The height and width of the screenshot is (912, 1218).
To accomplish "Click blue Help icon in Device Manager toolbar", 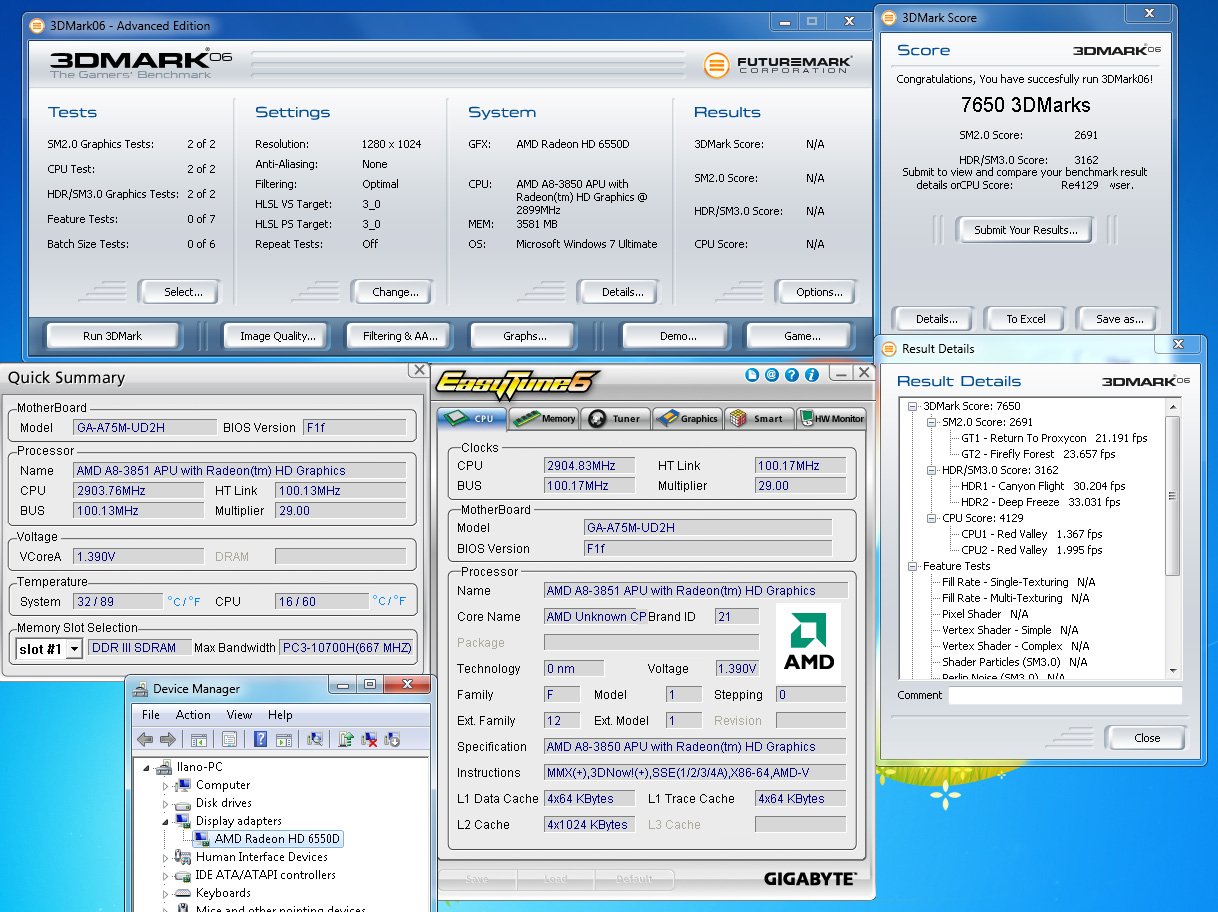I will pos(261,740).
